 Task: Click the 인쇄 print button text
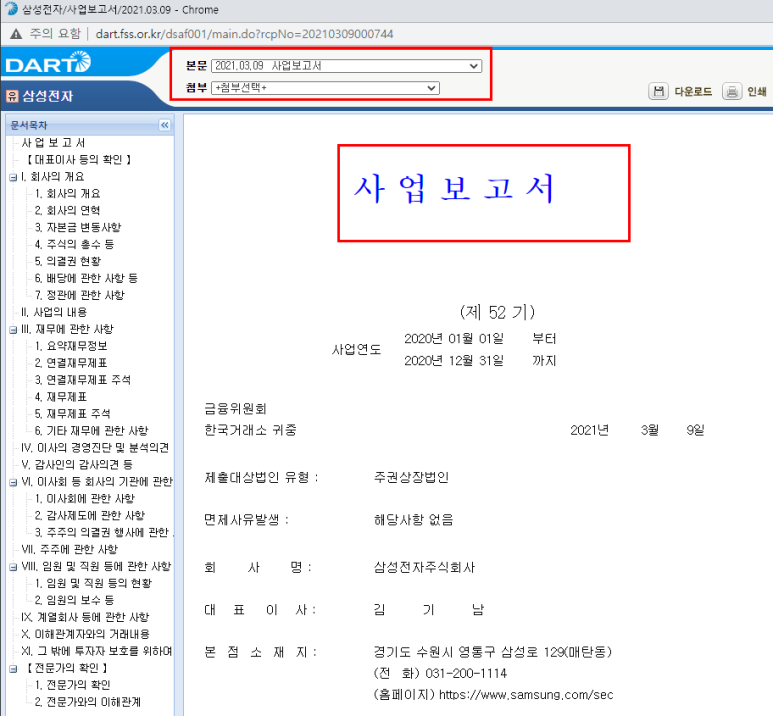(757, 92)
